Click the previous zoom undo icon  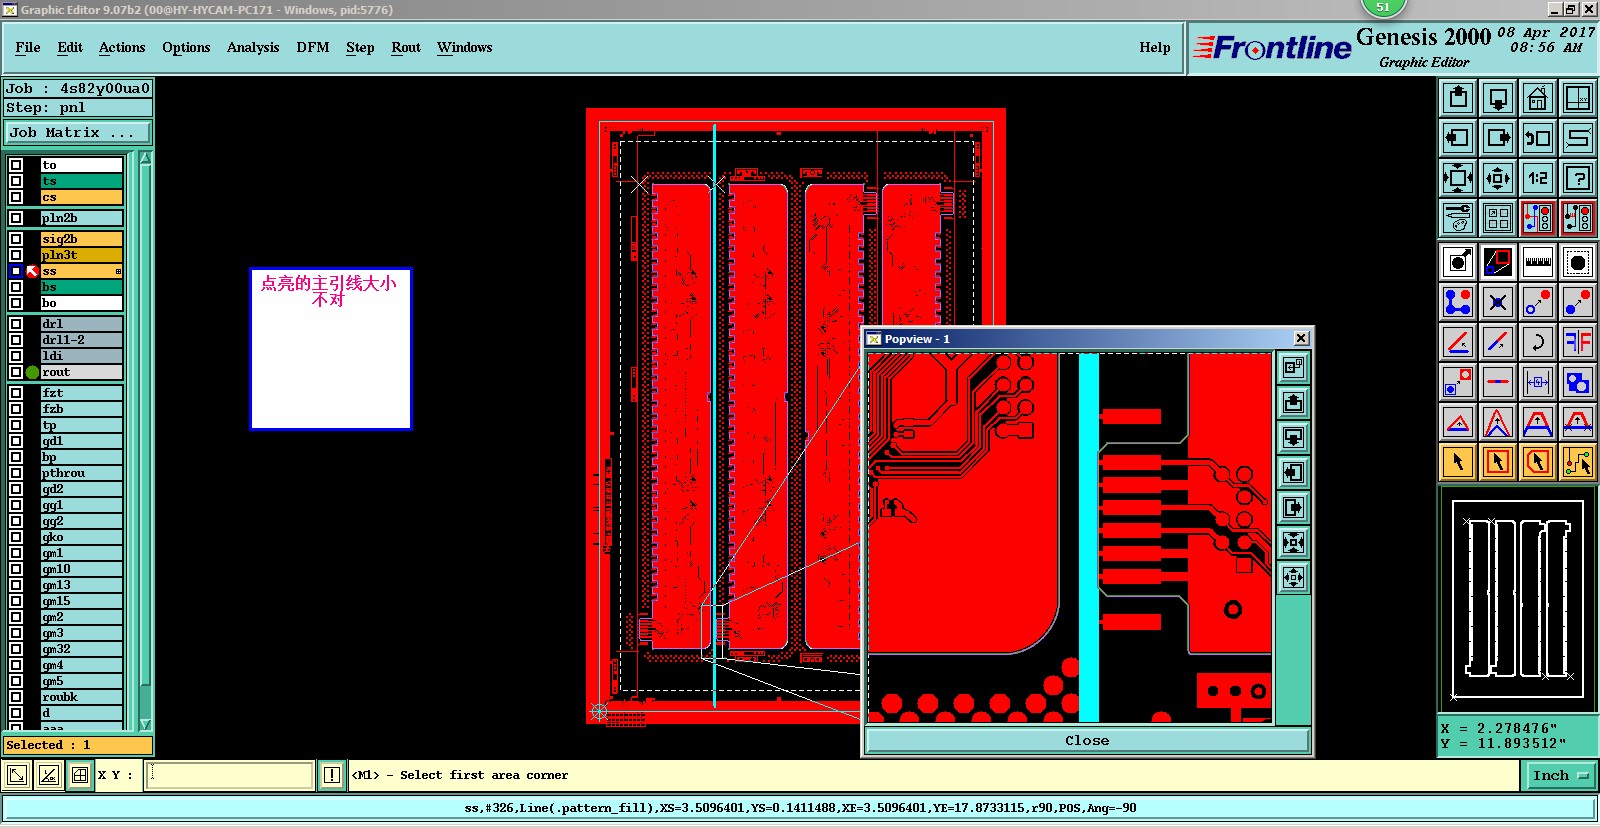1538,138
